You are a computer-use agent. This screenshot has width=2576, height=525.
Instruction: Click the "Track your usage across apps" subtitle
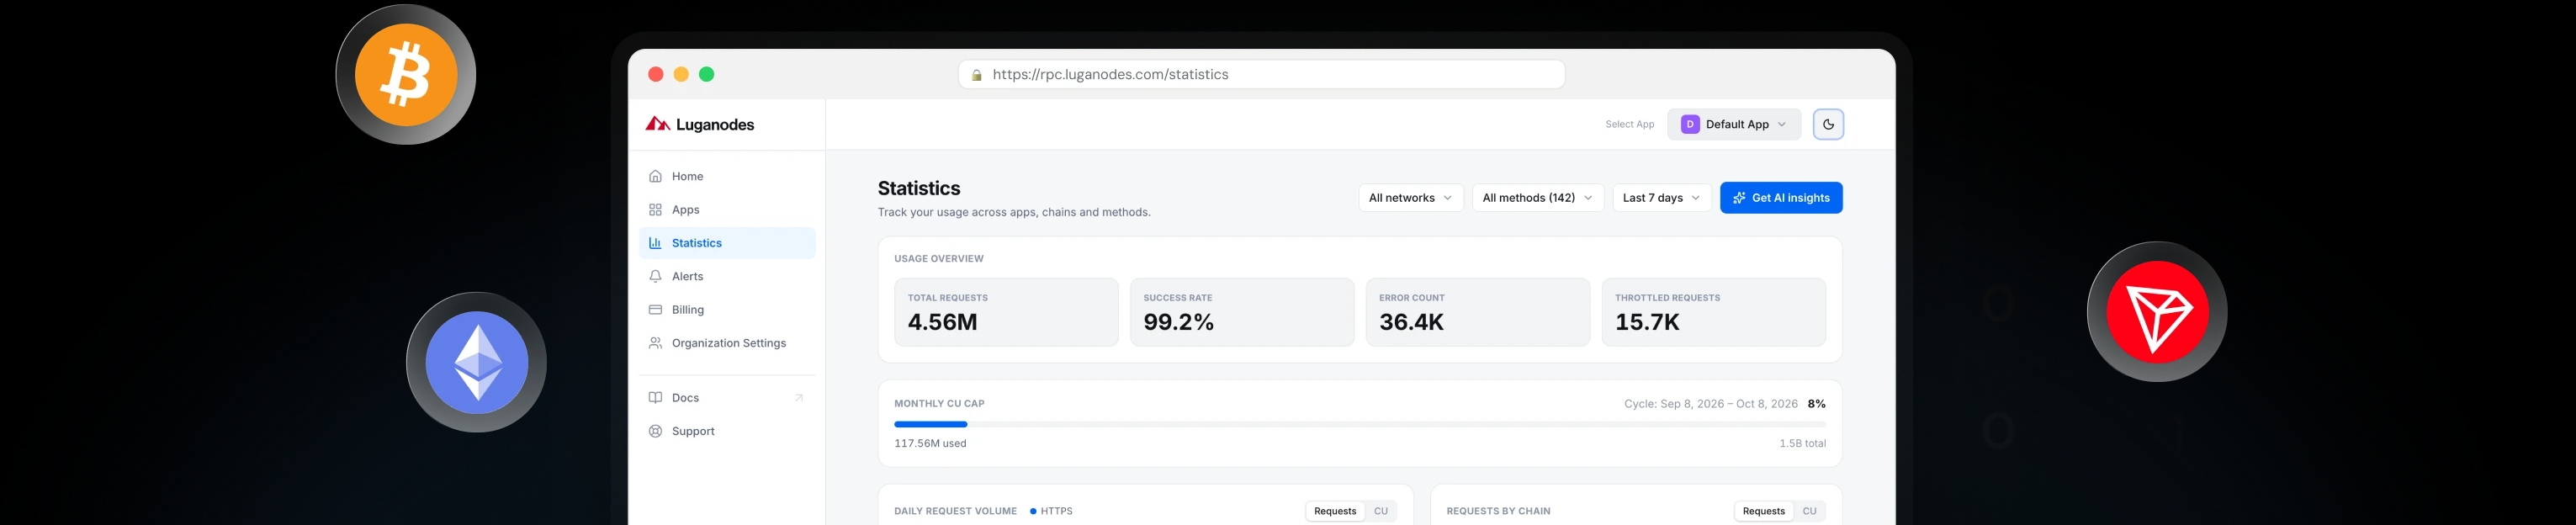point(1014,212)
